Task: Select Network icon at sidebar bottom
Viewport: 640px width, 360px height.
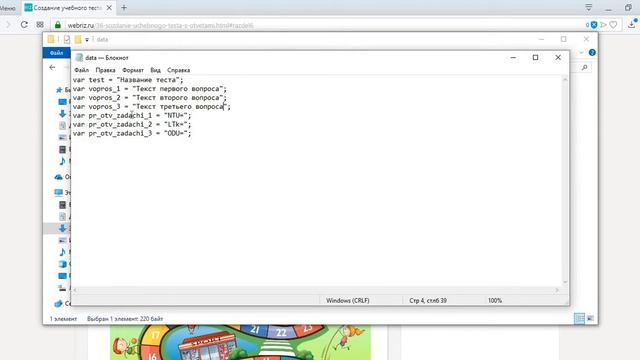Action: point(59,303)
